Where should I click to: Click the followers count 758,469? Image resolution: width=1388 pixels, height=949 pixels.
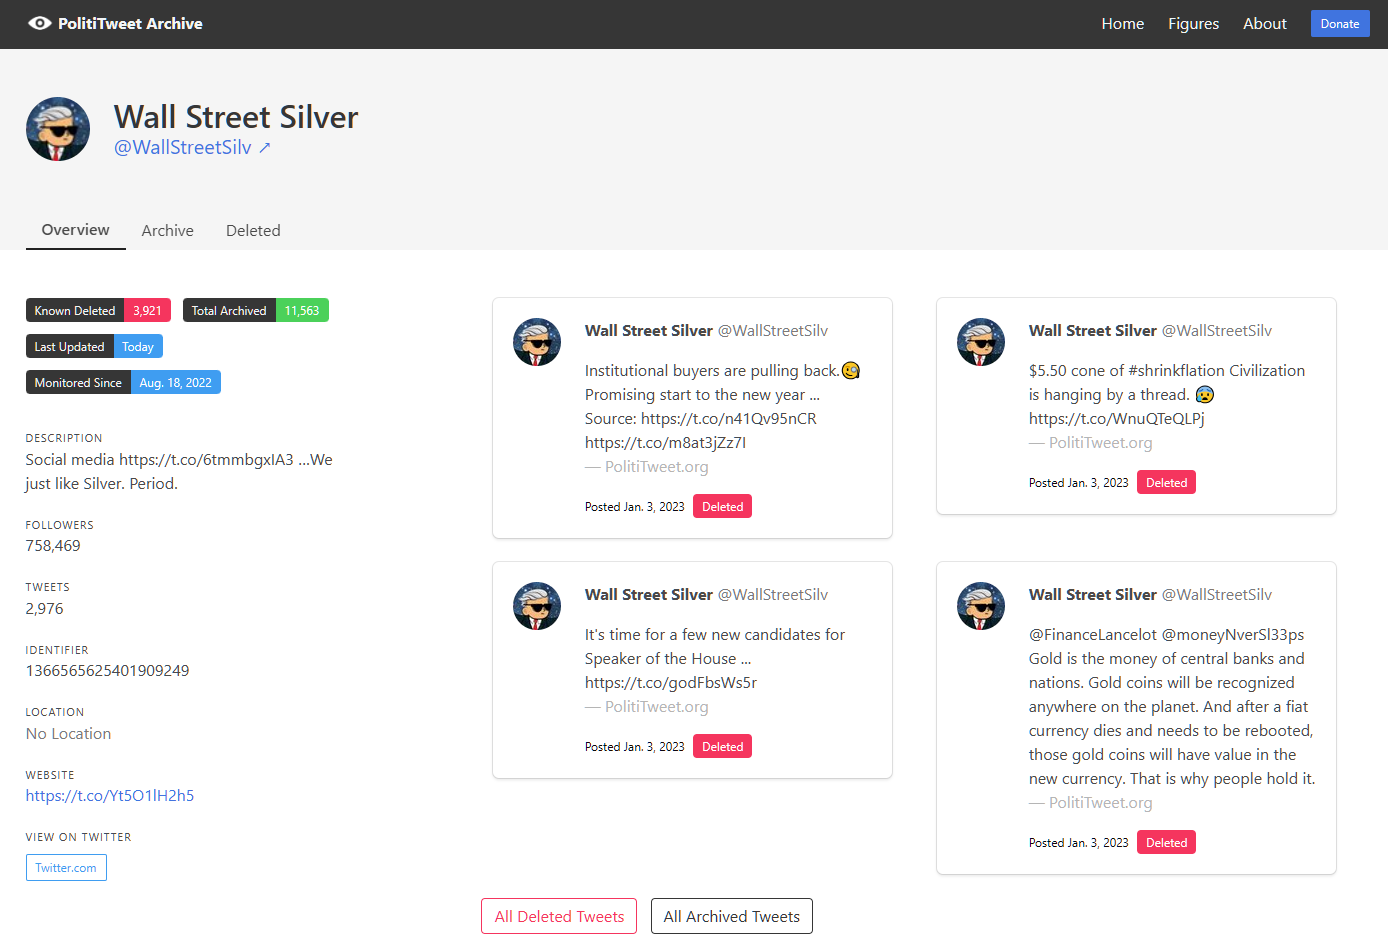point(53,546)
